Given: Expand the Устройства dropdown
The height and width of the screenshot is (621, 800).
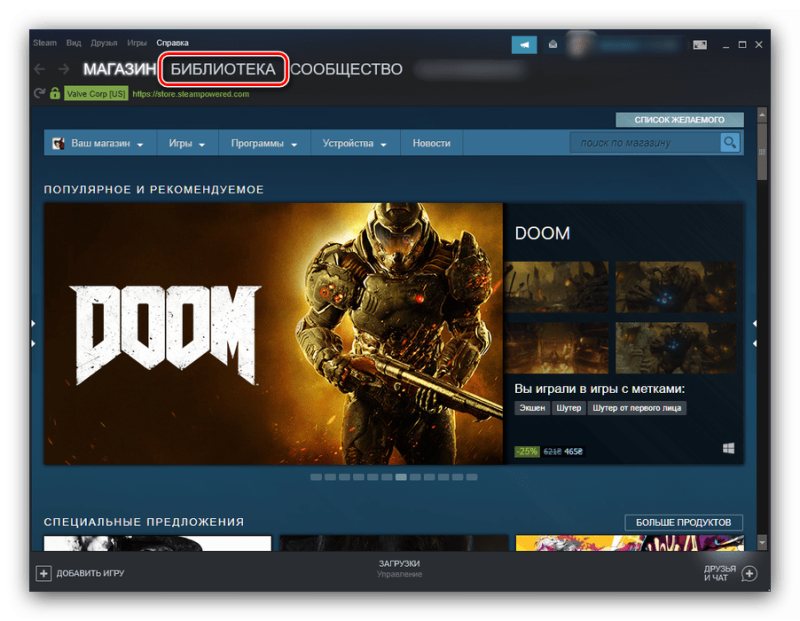Looking at the screenshot, I should click(355, 143).
